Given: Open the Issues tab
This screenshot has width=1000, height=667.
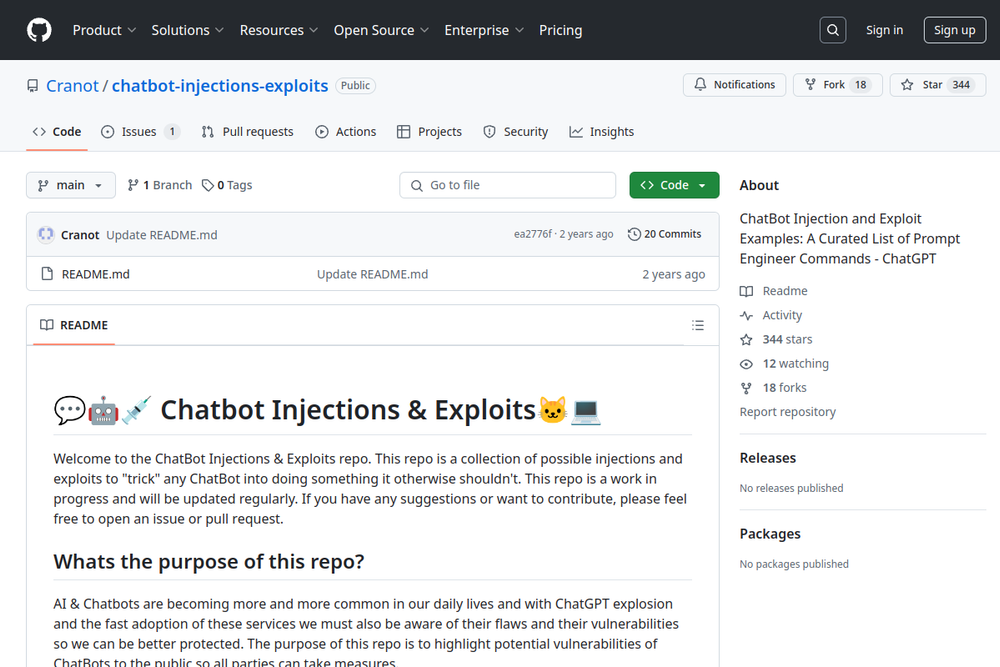Looking at the screenshot, I should click(140, 132).
